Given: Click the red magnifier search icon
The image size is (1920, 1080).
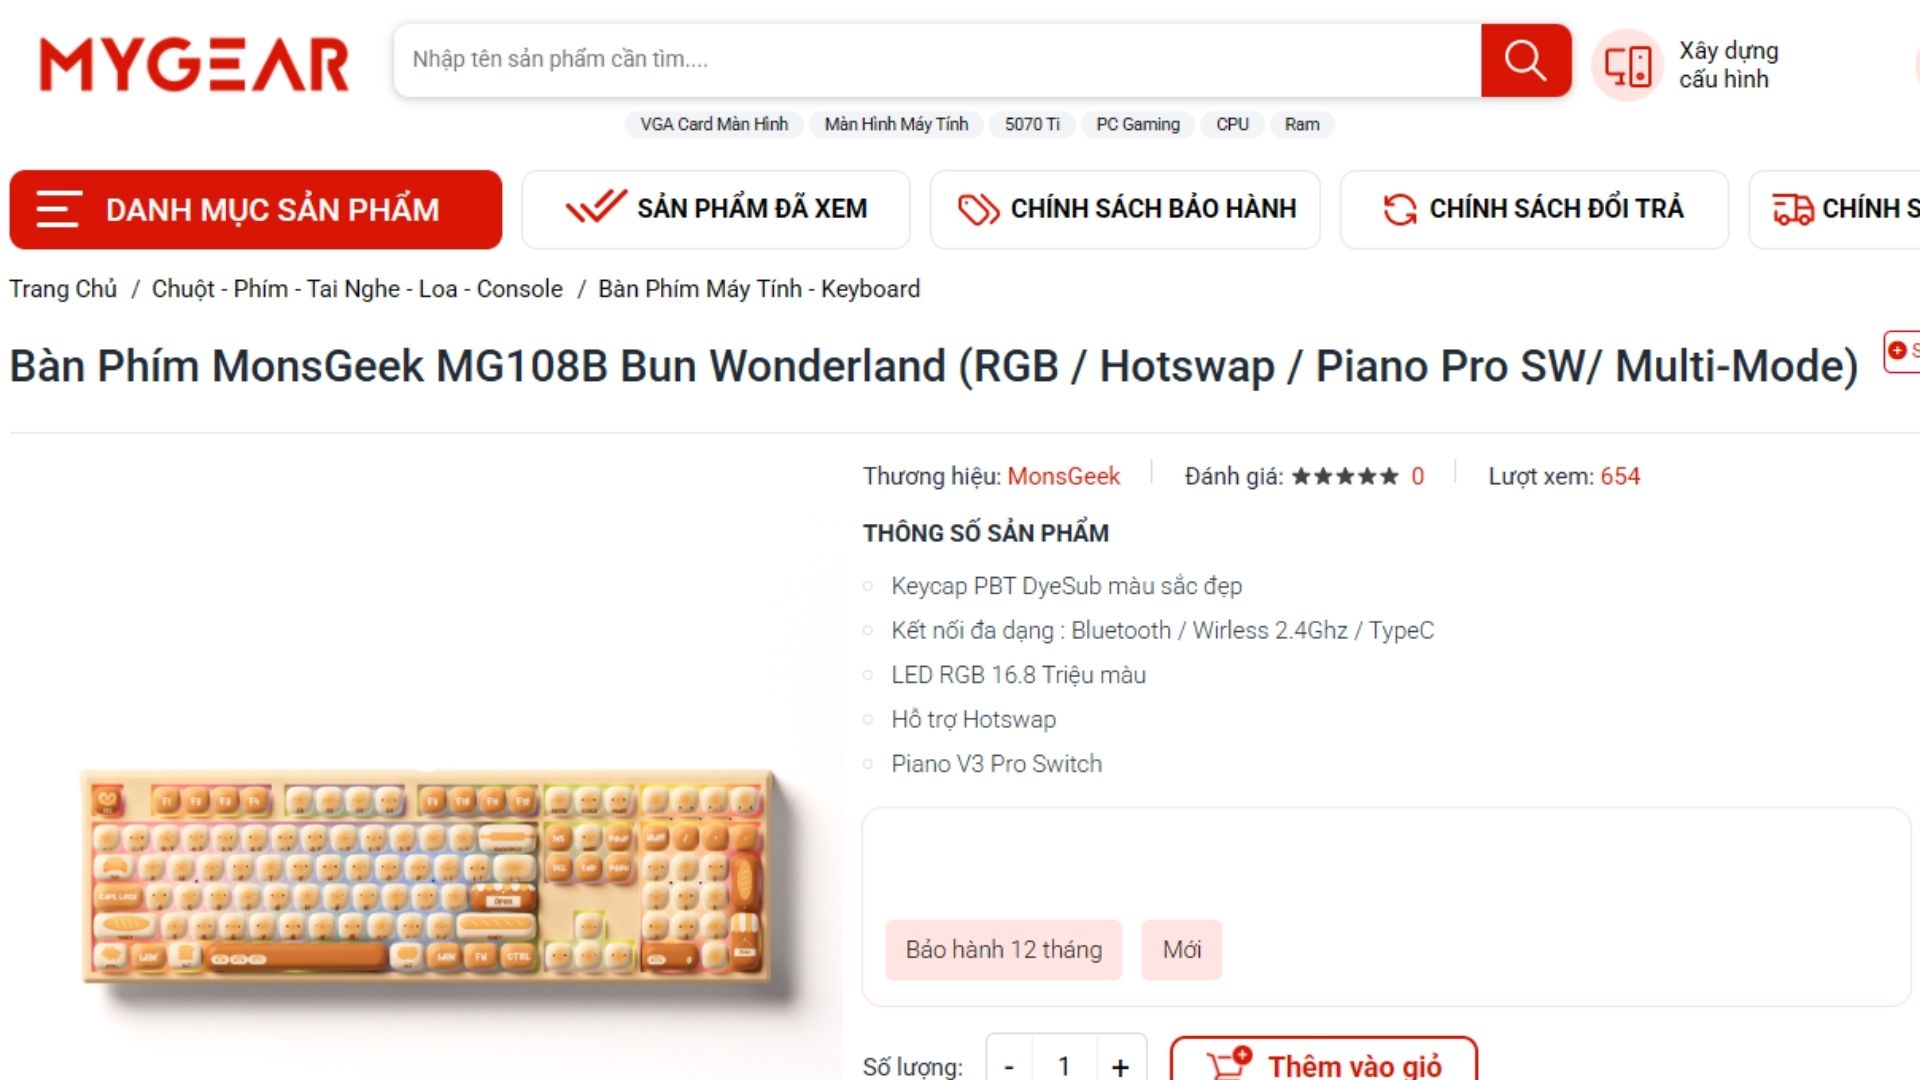Looking at the screenshot, I should pos(1525,60).
